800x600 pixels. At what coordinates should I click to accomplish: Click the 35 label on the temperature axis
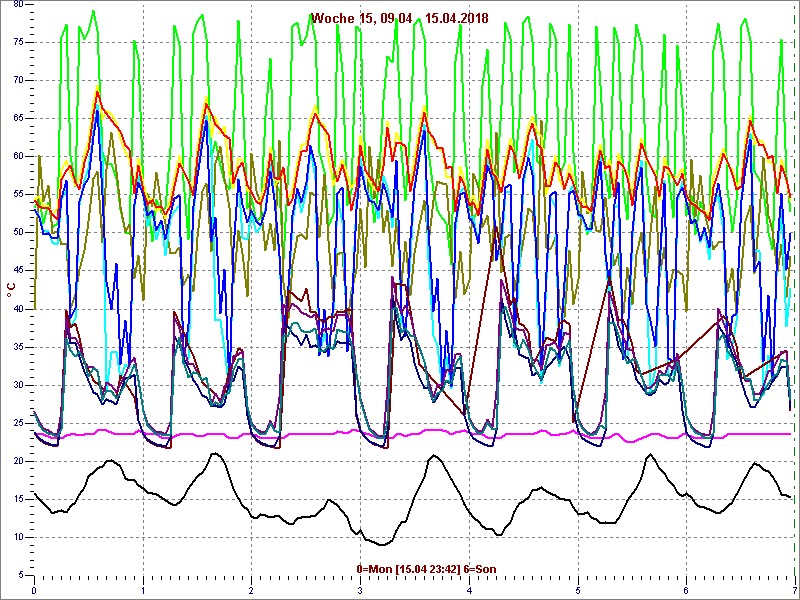(x=18, y=347)
